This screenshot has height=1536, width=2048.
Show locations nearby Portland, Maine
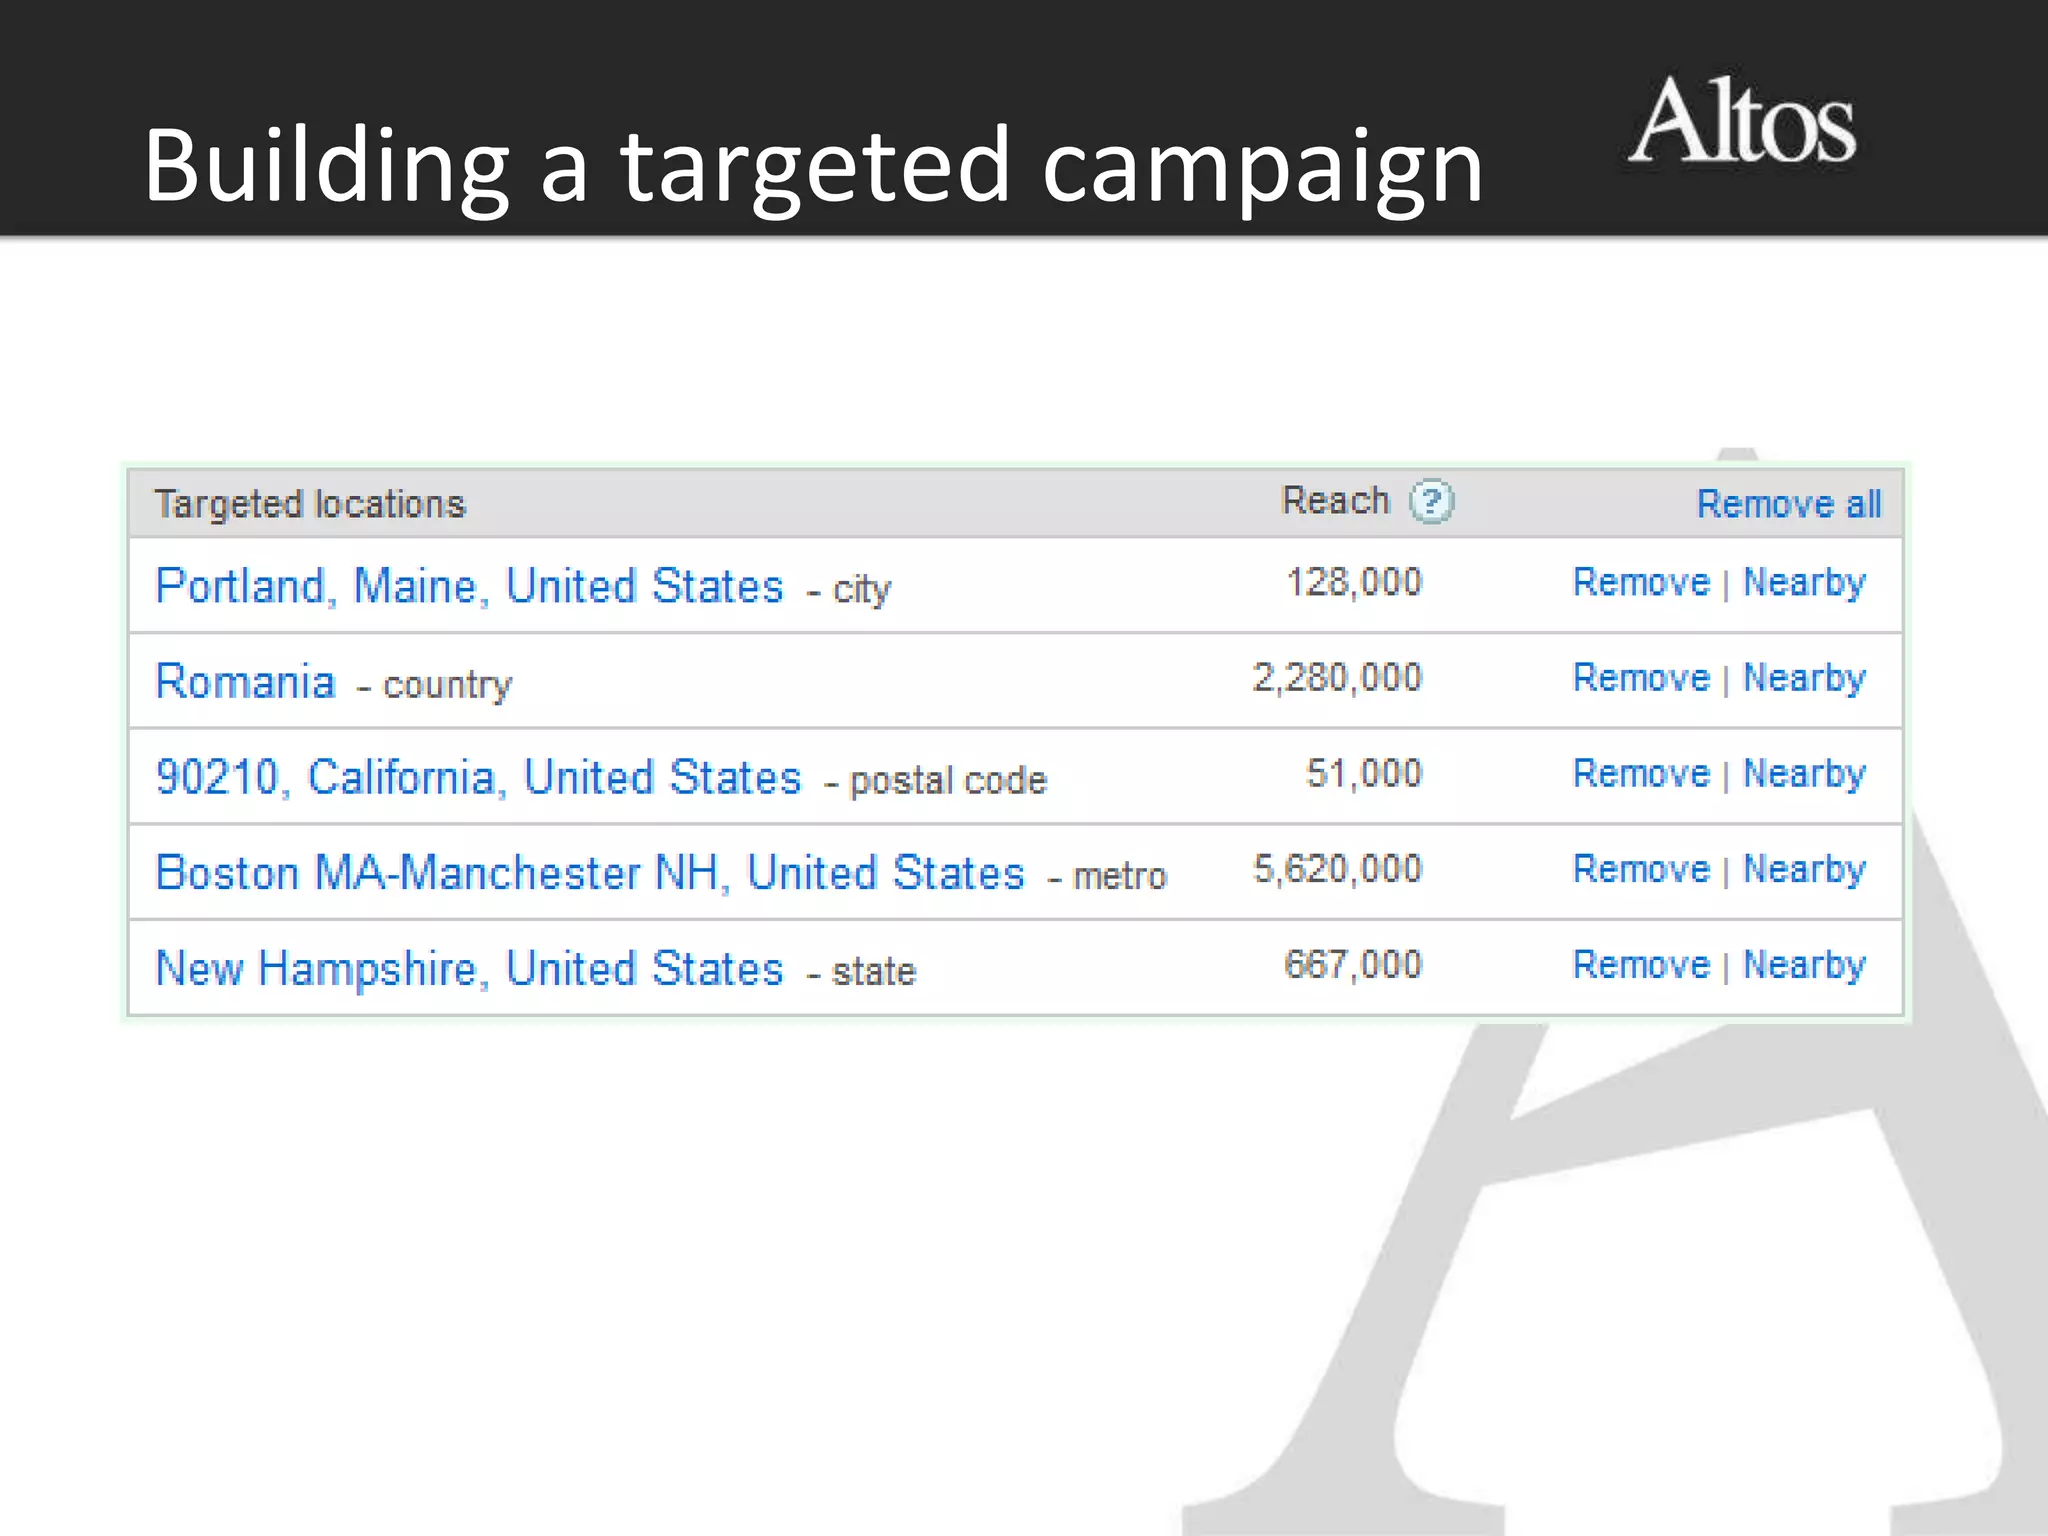pos(1804,584)
